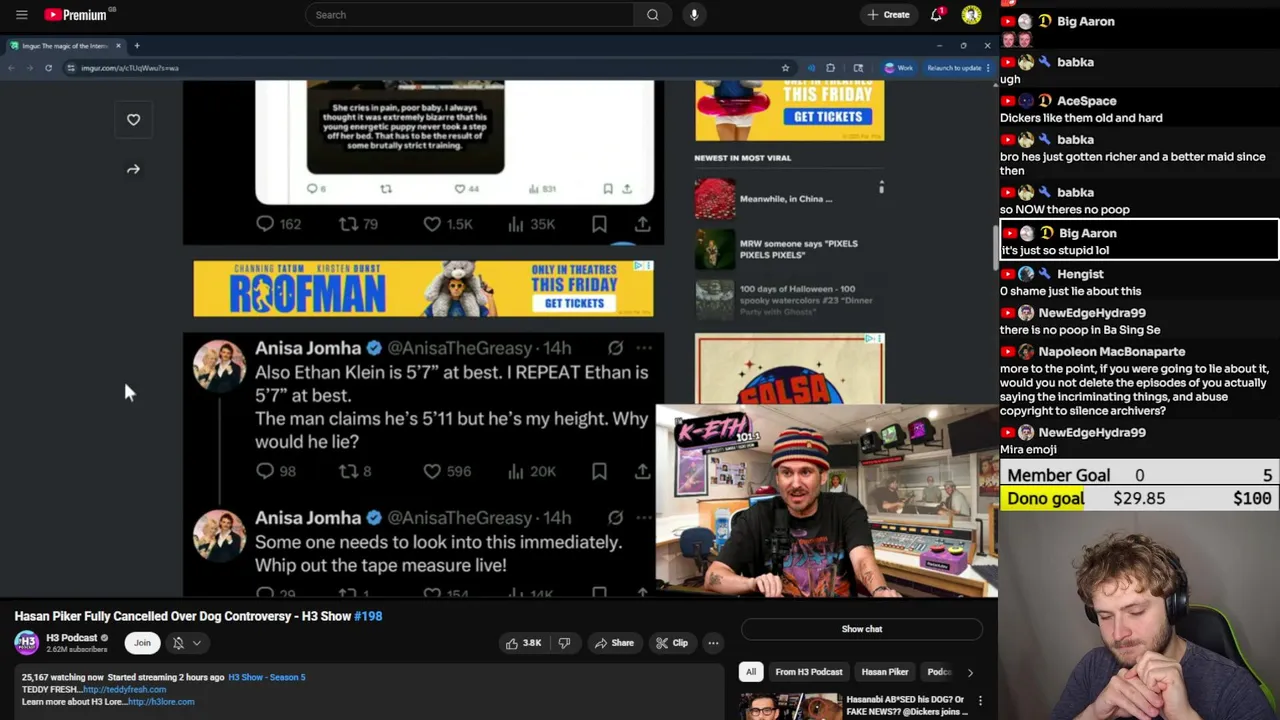The width and height of the screenshot is (1280, 720).
Task: Open options dots beside Meanwhile in China
Action: [x=881, y=187]
